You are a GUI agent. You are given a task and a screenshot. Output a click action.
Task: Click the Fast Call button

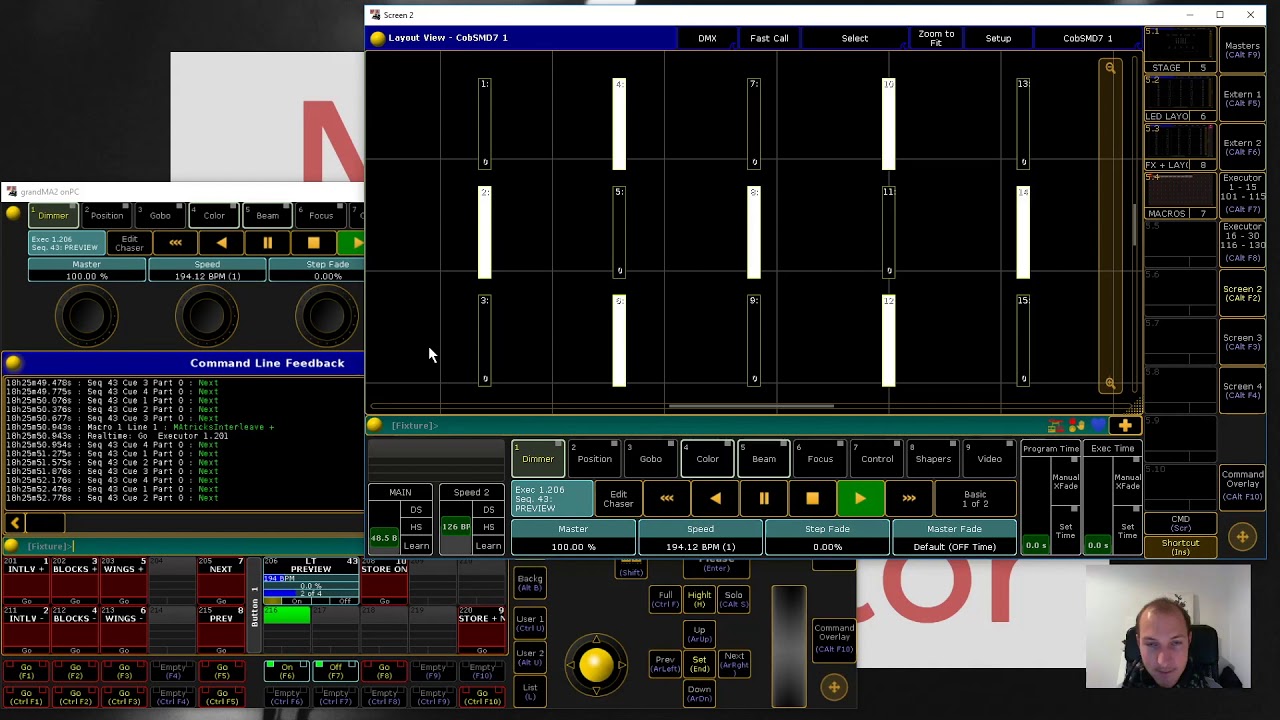769,38
